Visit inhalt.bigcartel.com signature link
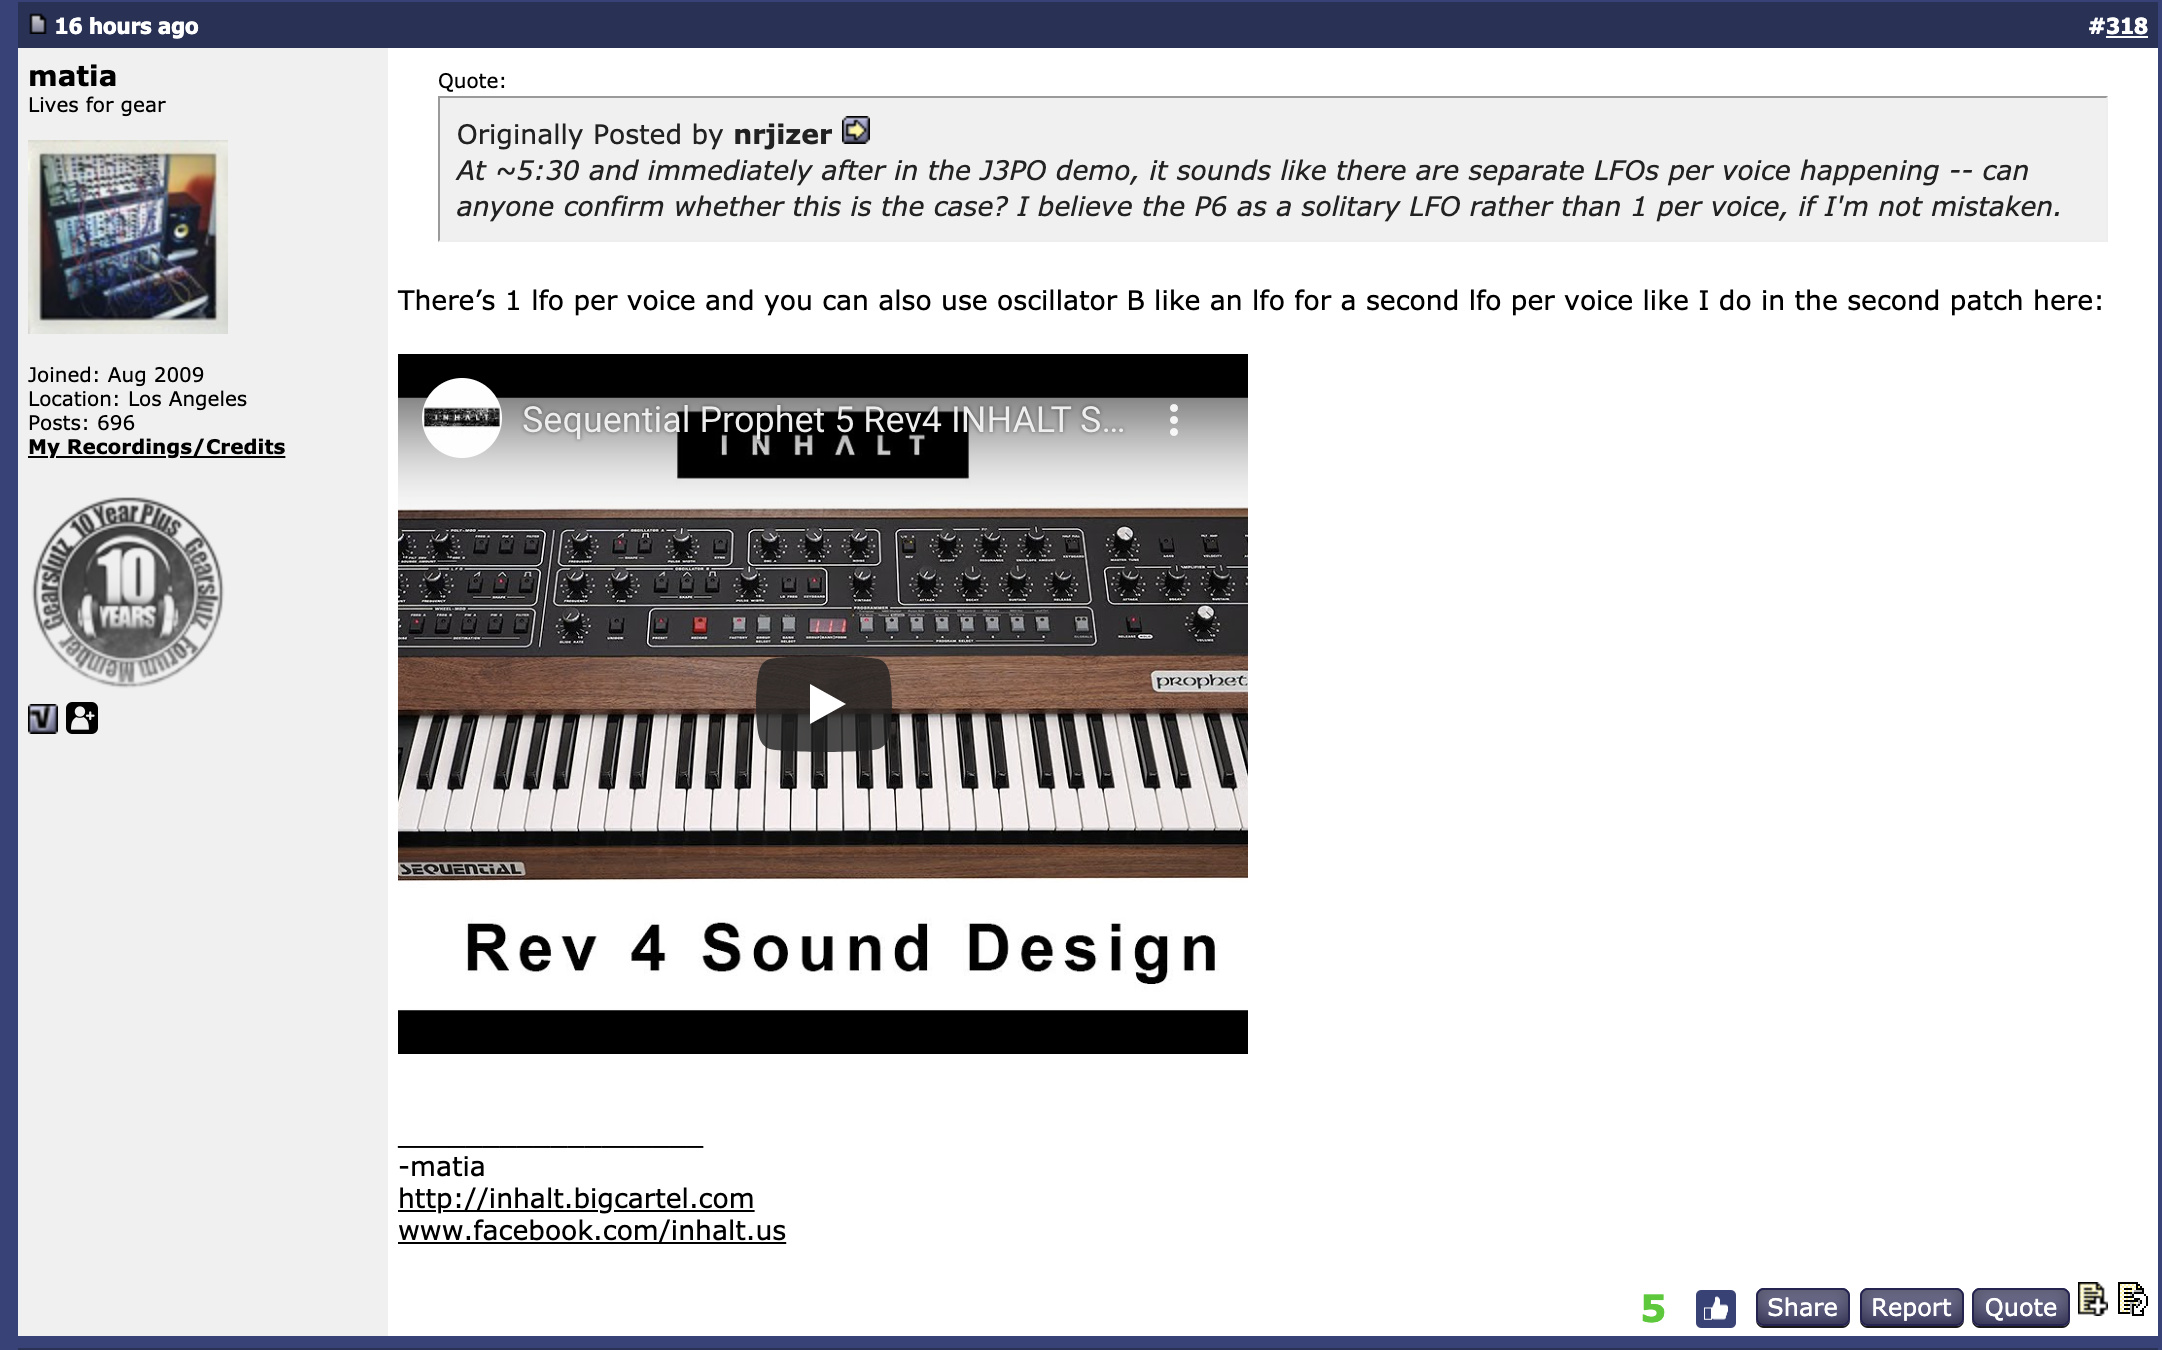 pyautogui.click(x=576, y=1198)
